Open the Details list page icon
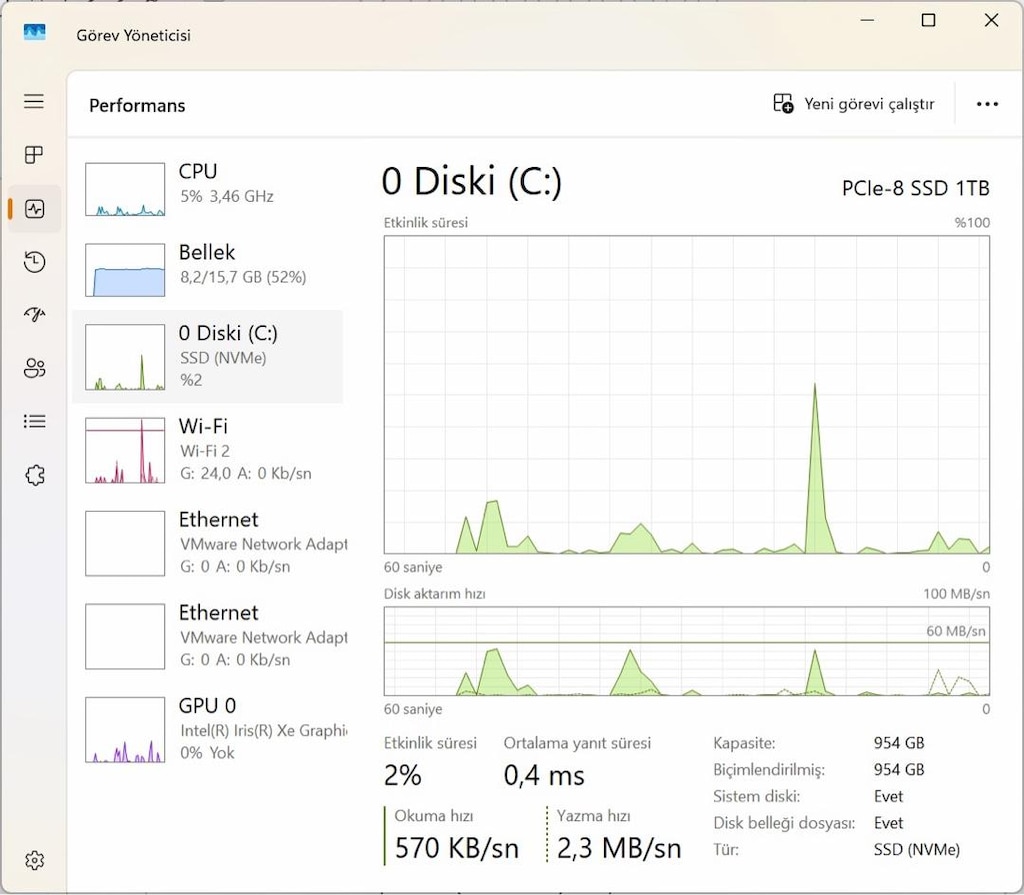 click(34, 421)
